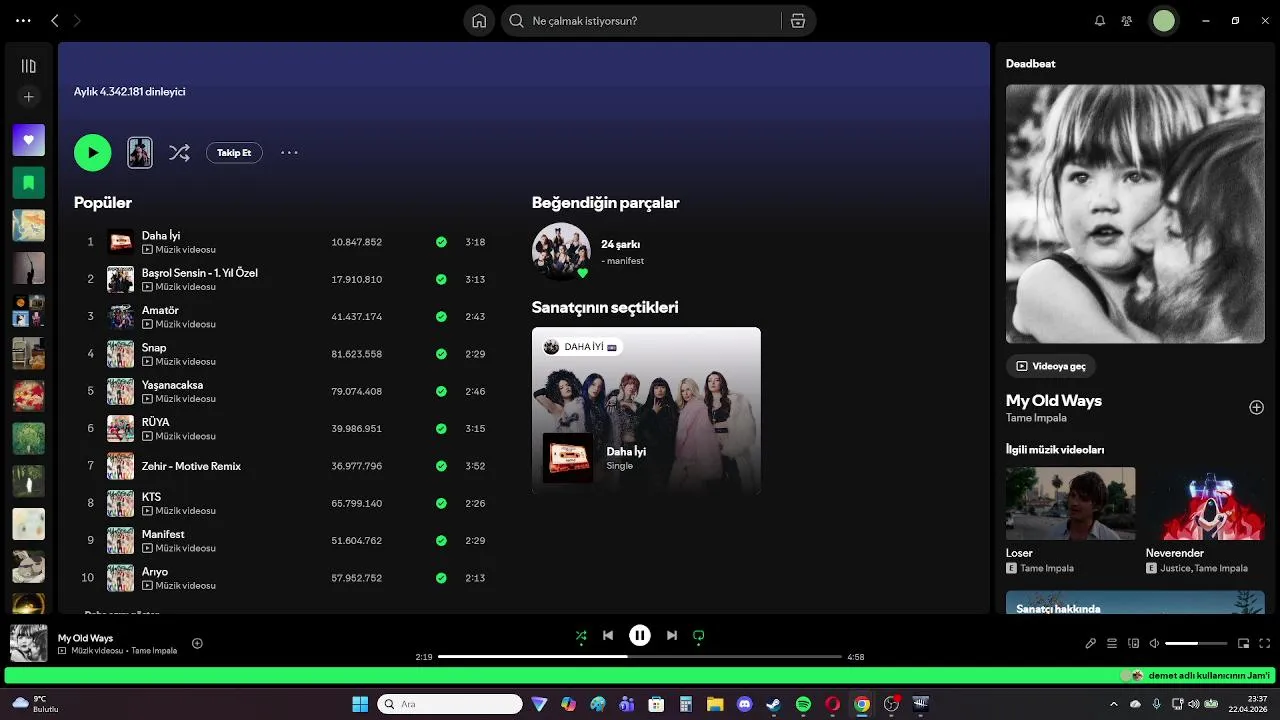Open Steam from the Windows taskbar

pyautogui.click(x=773, y=704)
